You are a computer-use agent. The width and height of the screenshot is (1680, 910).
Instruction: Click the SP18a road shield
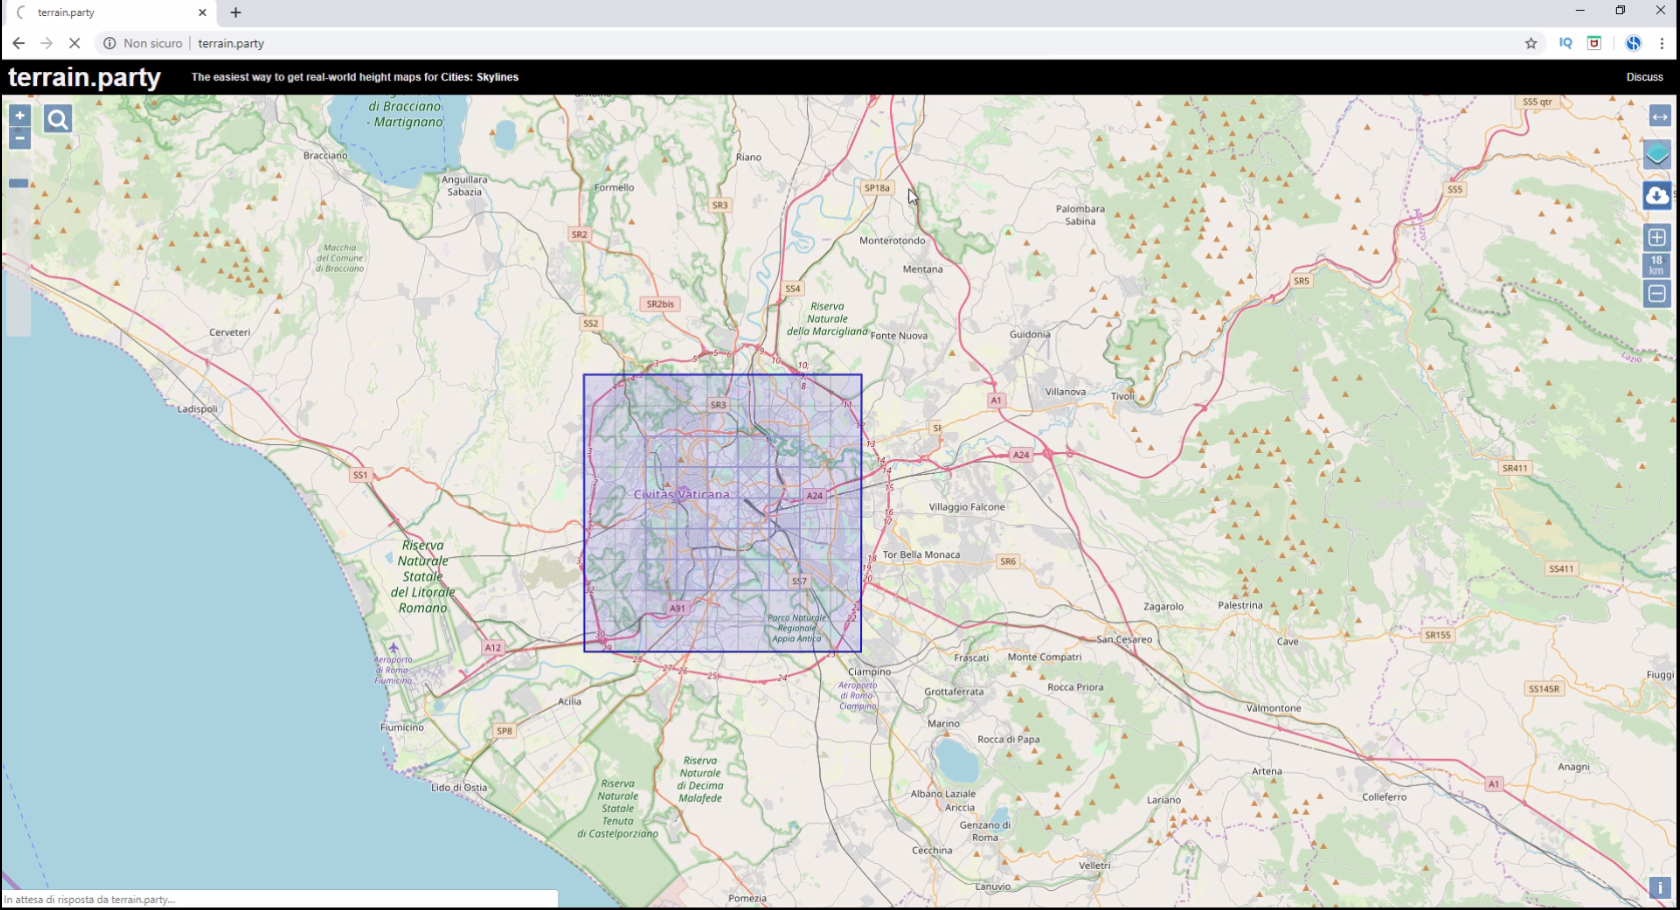877,188
